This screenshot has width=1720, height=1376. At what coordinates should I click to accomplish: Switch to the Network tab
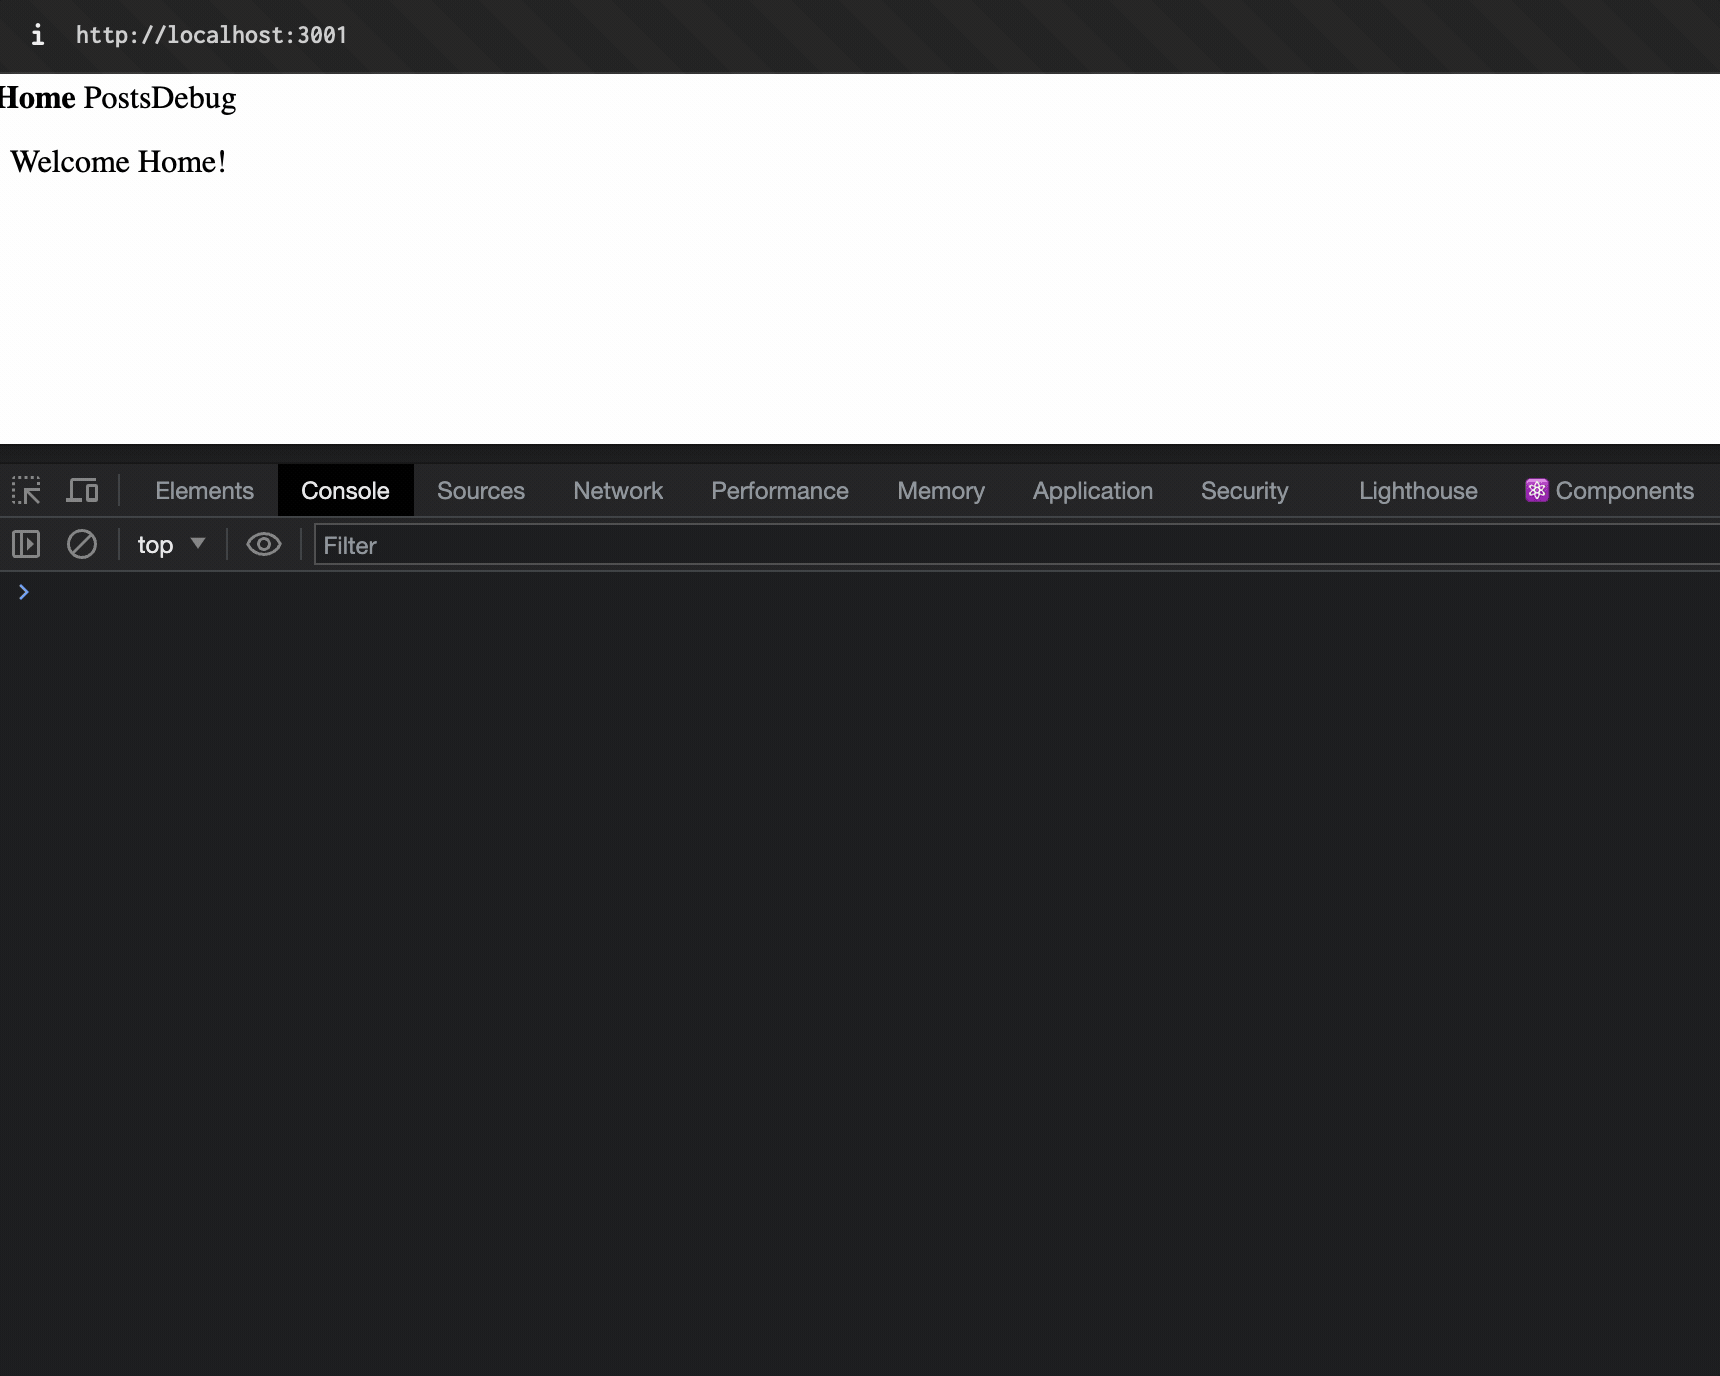pos(618,490)
